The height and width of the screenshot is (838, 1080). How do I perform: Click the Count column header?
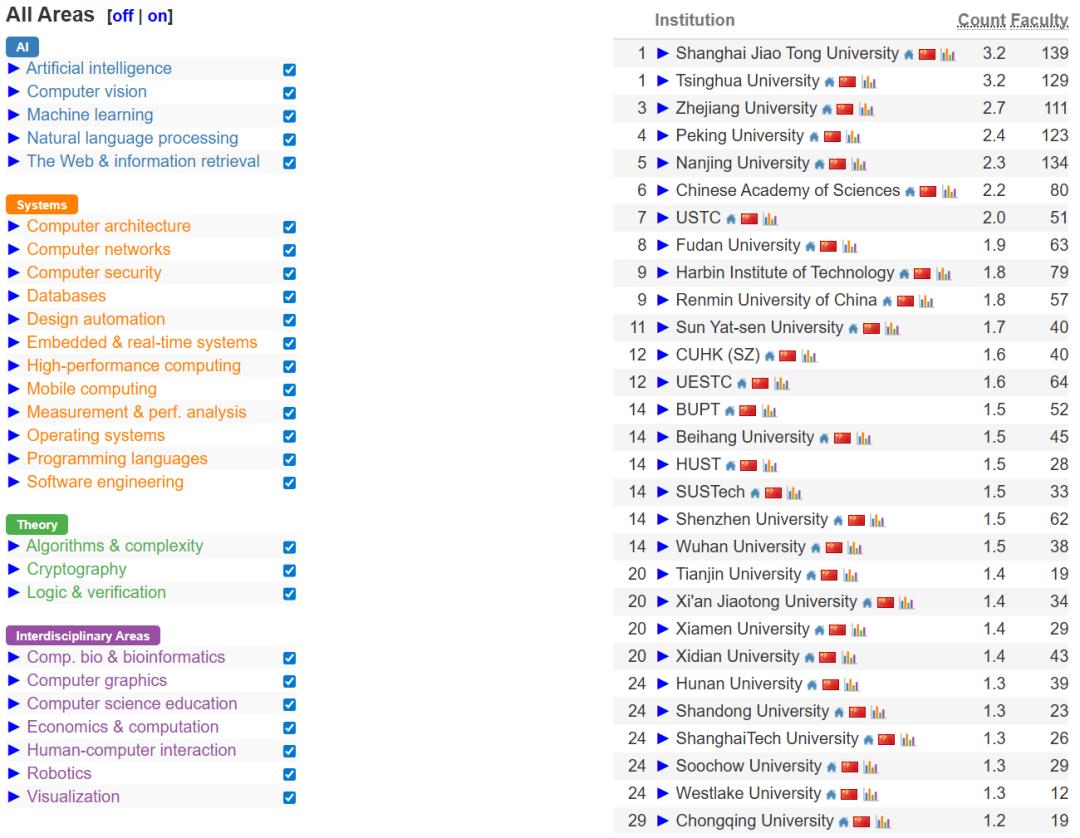pos(981,21)
